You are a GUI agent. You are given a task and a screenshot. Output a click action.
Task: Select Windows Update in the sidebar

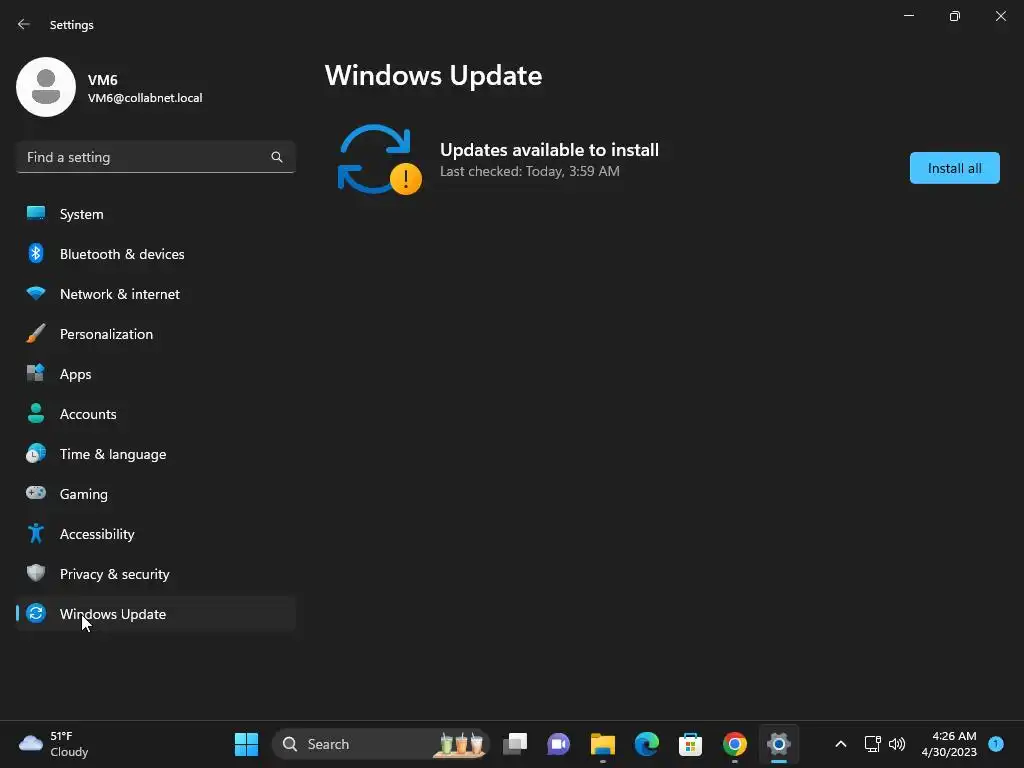(155, 614)
